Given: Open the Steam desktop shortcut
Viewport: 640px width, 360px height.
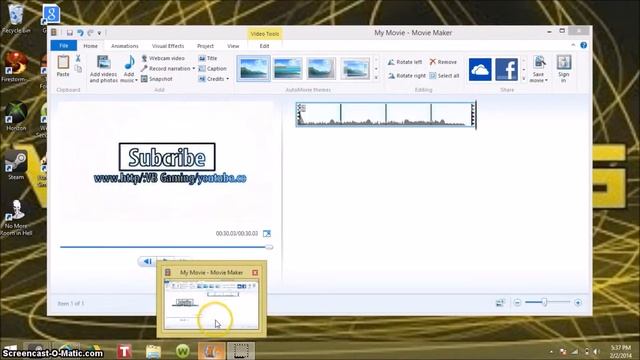Looking at the screenshot, I should point(16,165).
